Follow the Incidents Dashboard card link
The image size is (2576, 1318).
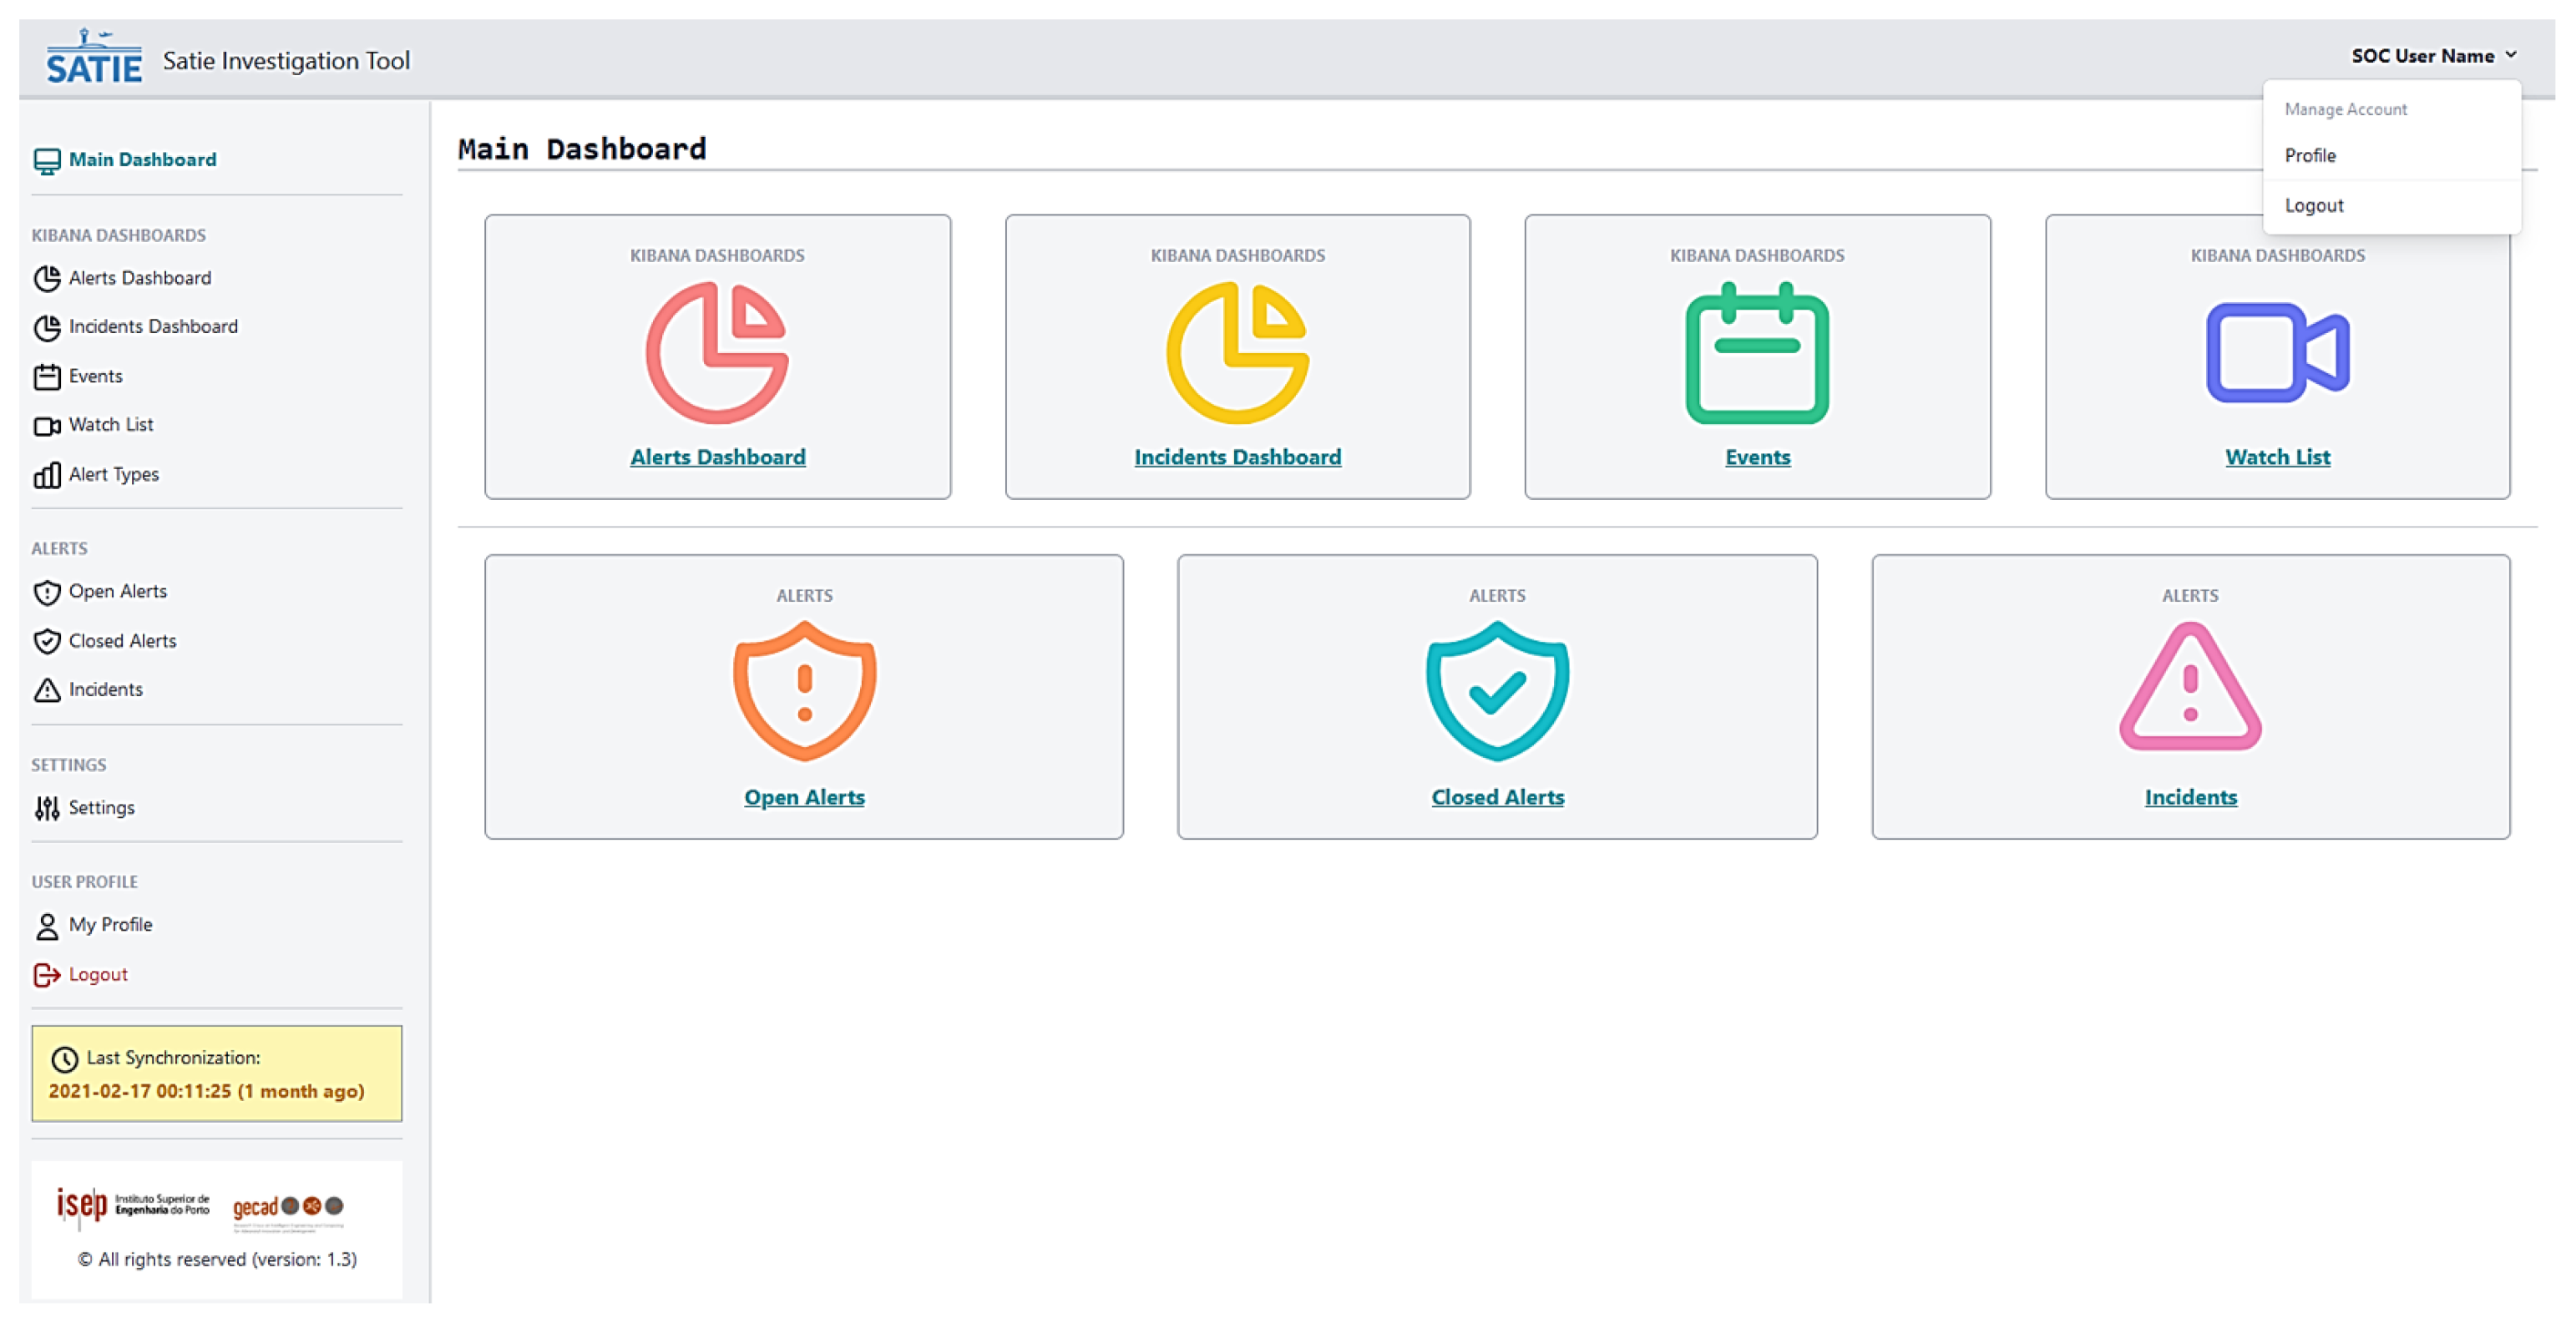[x=1237, y=457]
